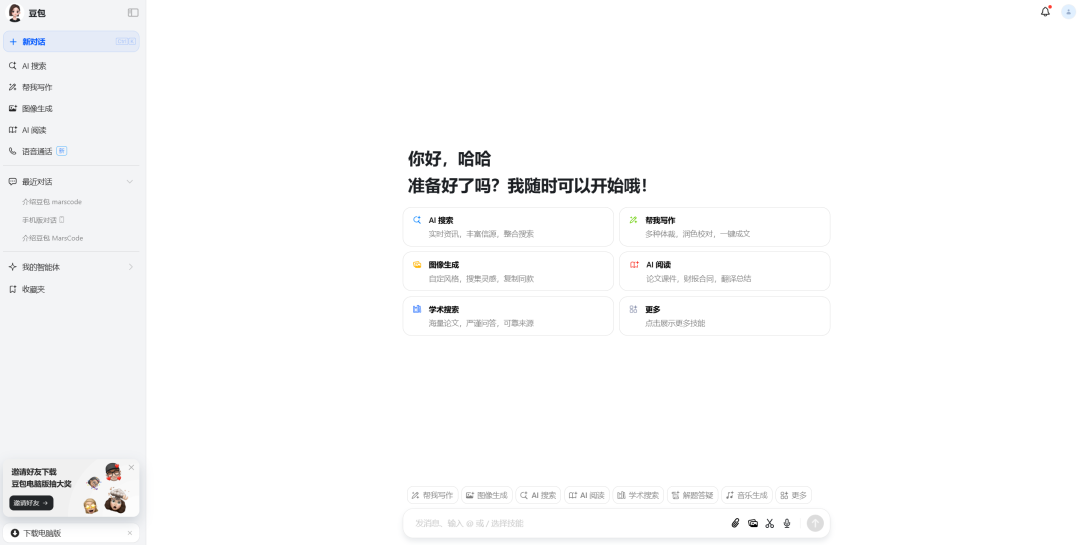This screenshot has height=545, width=1080.
Task: Collapse the 最近对话 section chevron
Action: tap(129, 182)
